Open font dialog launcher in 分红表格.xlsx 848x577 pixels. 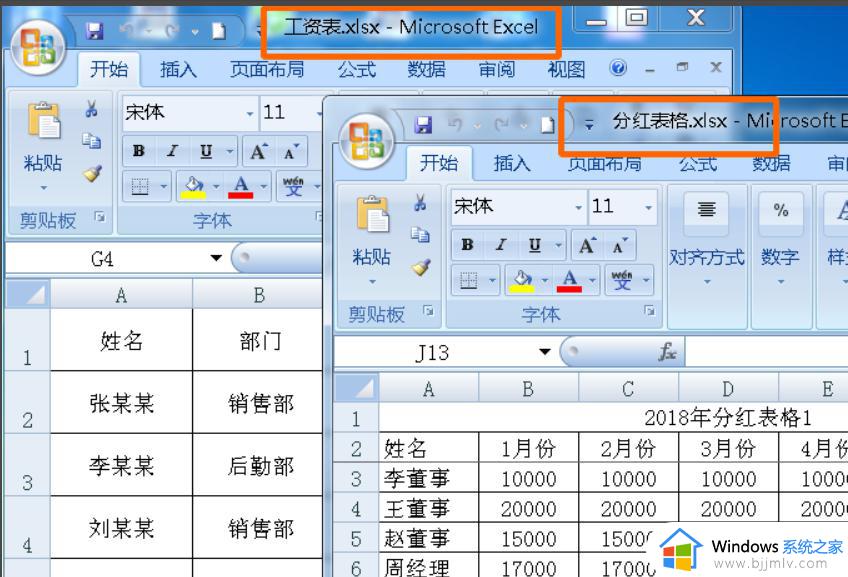tap(650, 310)
